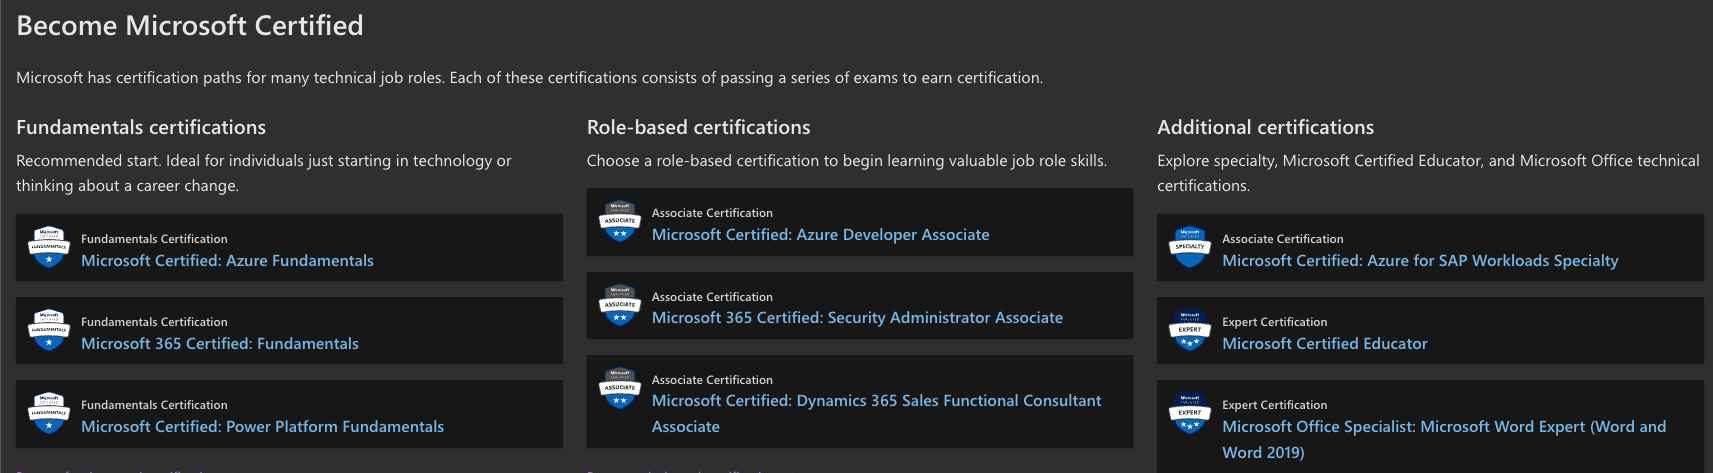
Task: Click Azure Fundamentals certification badge icon
Action: click(48, 247)
